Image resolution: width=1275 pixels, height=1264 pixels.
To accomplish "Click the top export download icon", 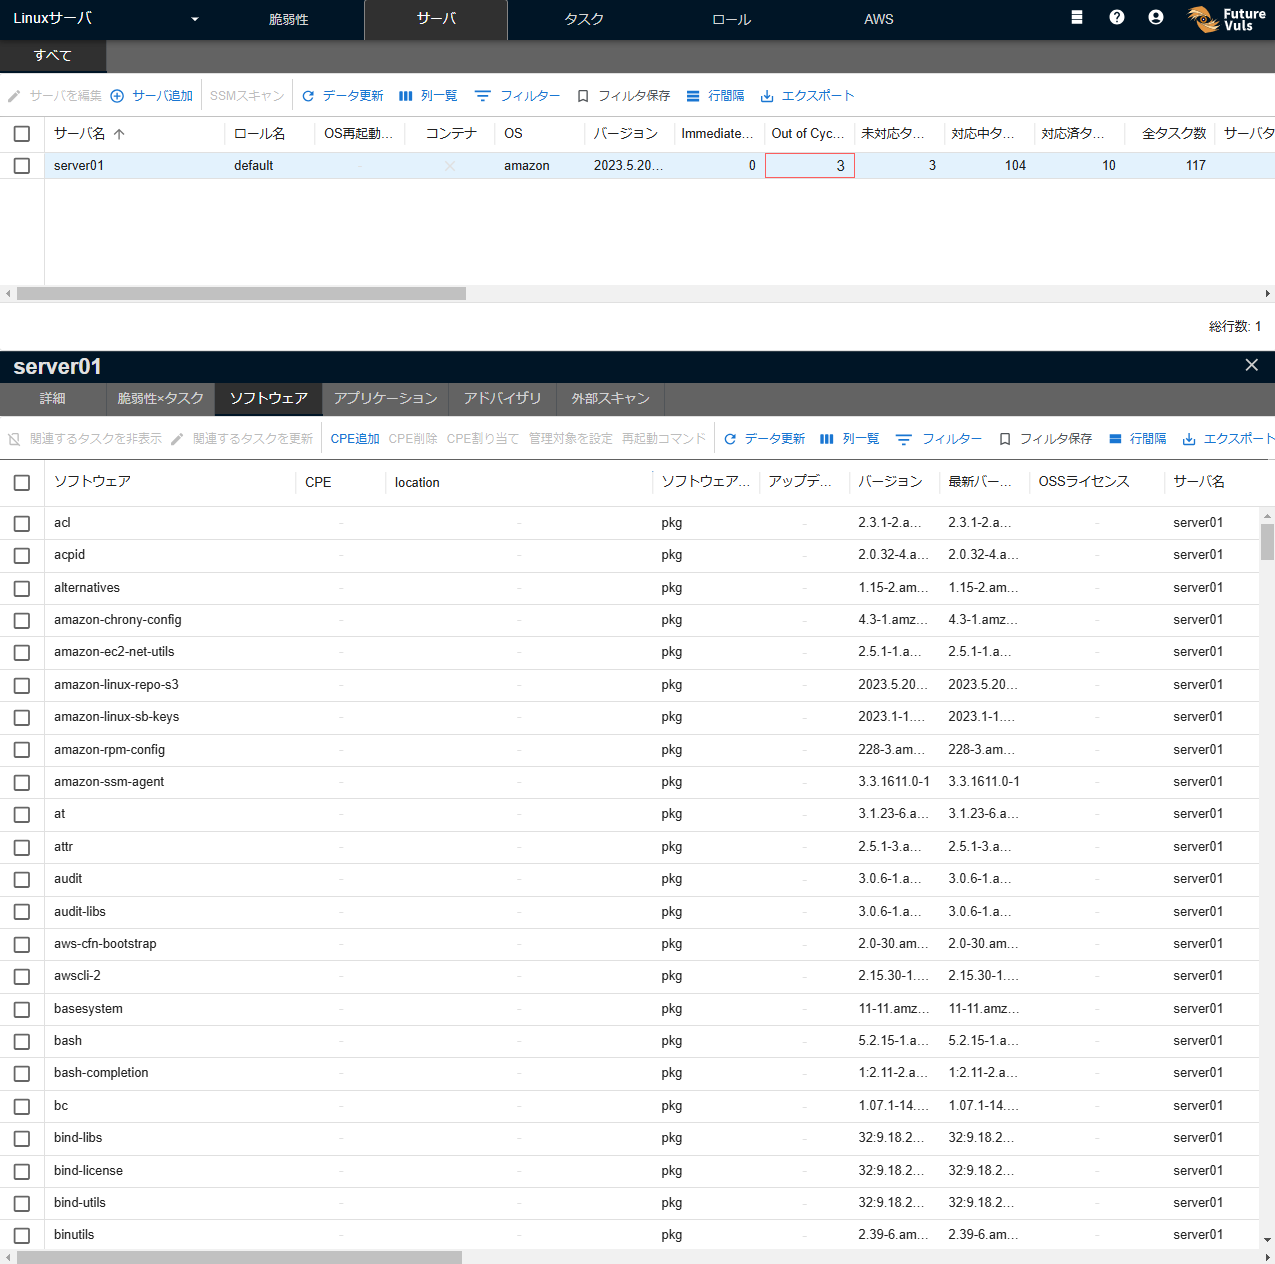I will coord(767,96).
